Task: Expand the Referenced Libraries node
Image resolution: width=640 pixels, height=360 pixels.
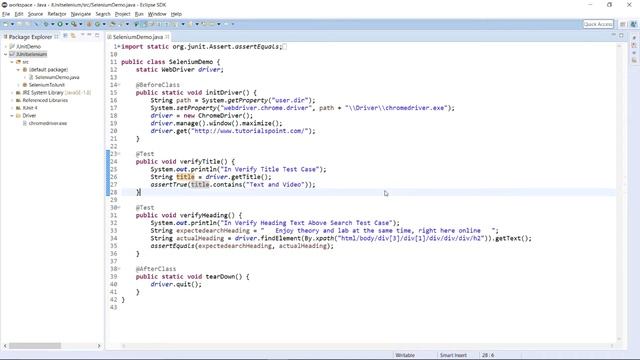Action: pos(12,100)
